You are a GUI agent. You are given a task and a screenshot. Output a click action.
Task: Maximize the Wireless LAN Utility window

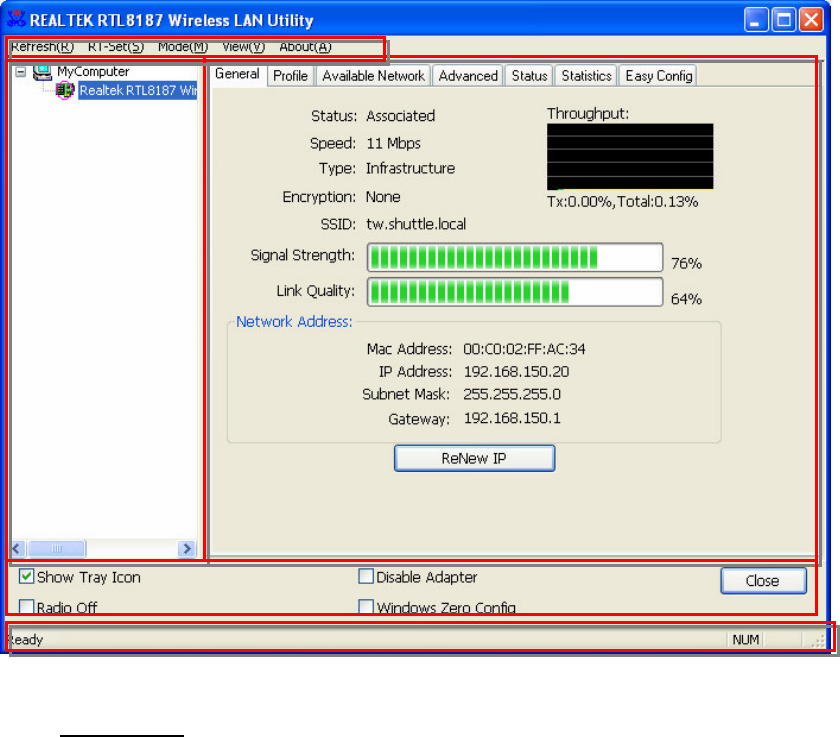(x=784, y=20)
